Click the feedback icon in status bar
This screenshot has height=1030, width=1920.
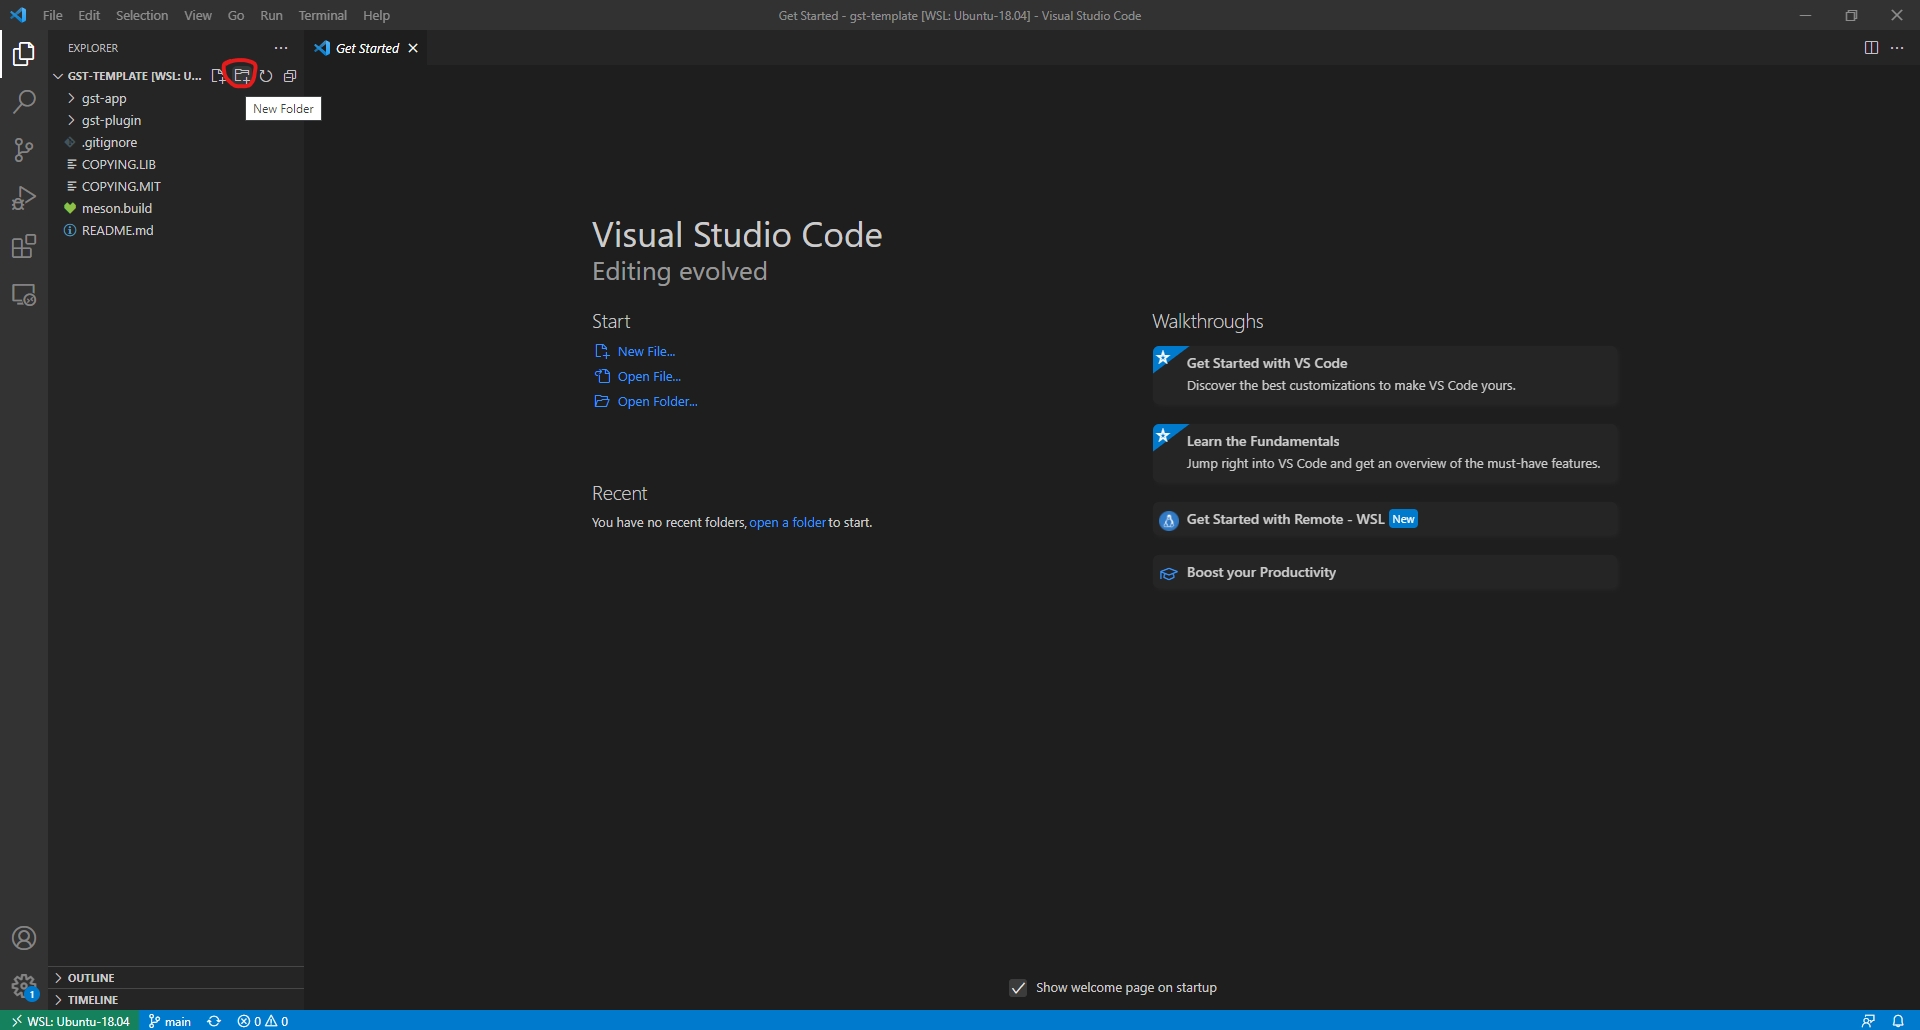point(1868,1021)
